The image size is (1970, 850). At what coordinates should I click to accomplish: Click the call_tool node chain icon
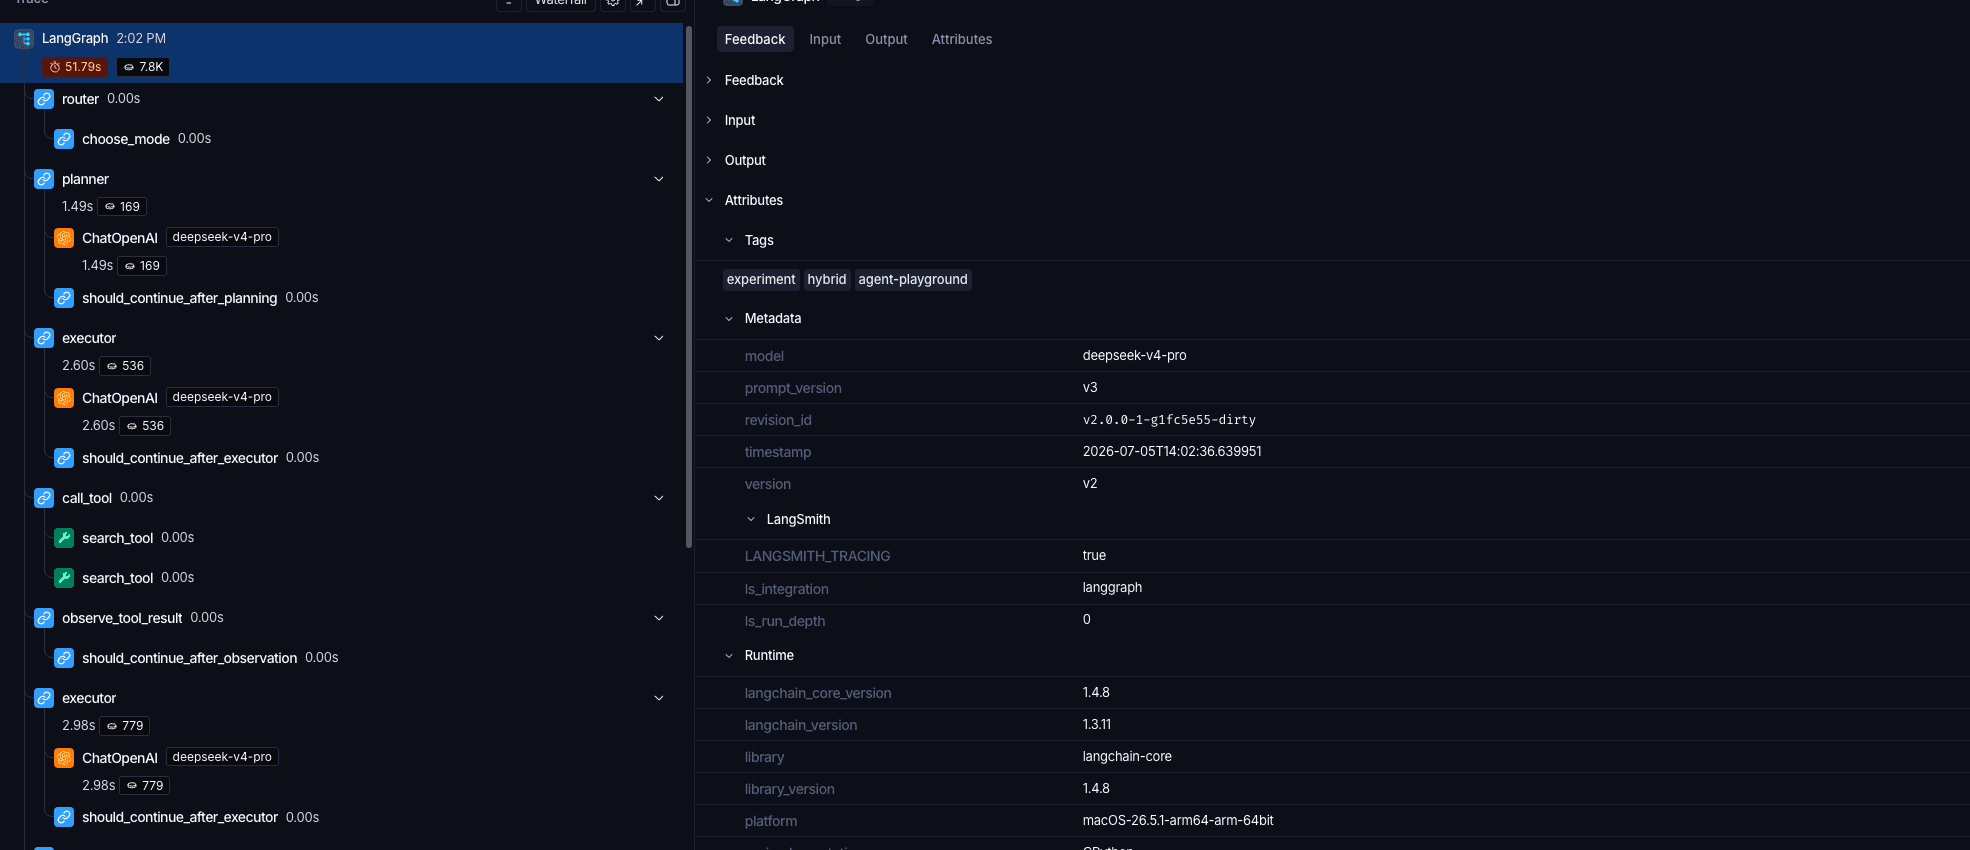(44, 498)
